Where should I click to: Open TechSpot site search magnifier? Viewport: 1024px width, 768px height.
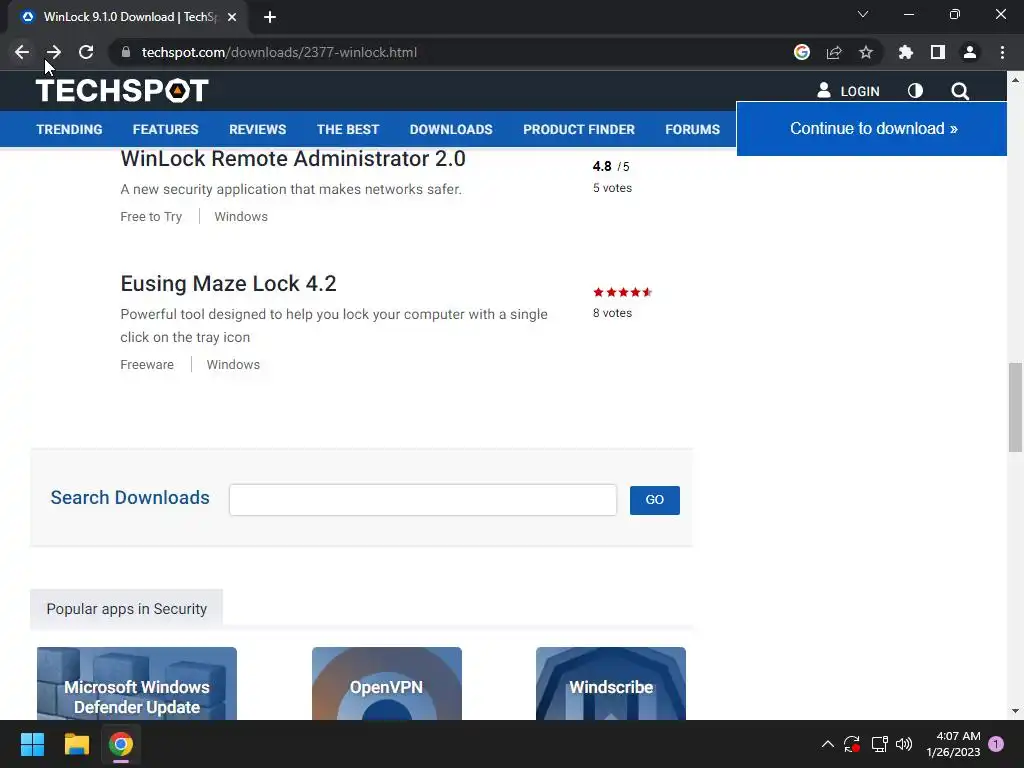click(960, 91)
